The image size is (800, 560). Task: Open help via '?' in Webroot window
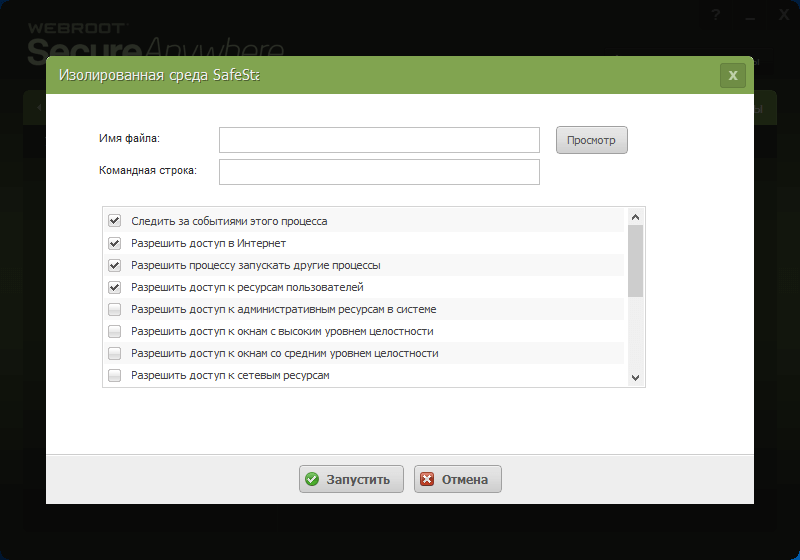click(716, 15)
